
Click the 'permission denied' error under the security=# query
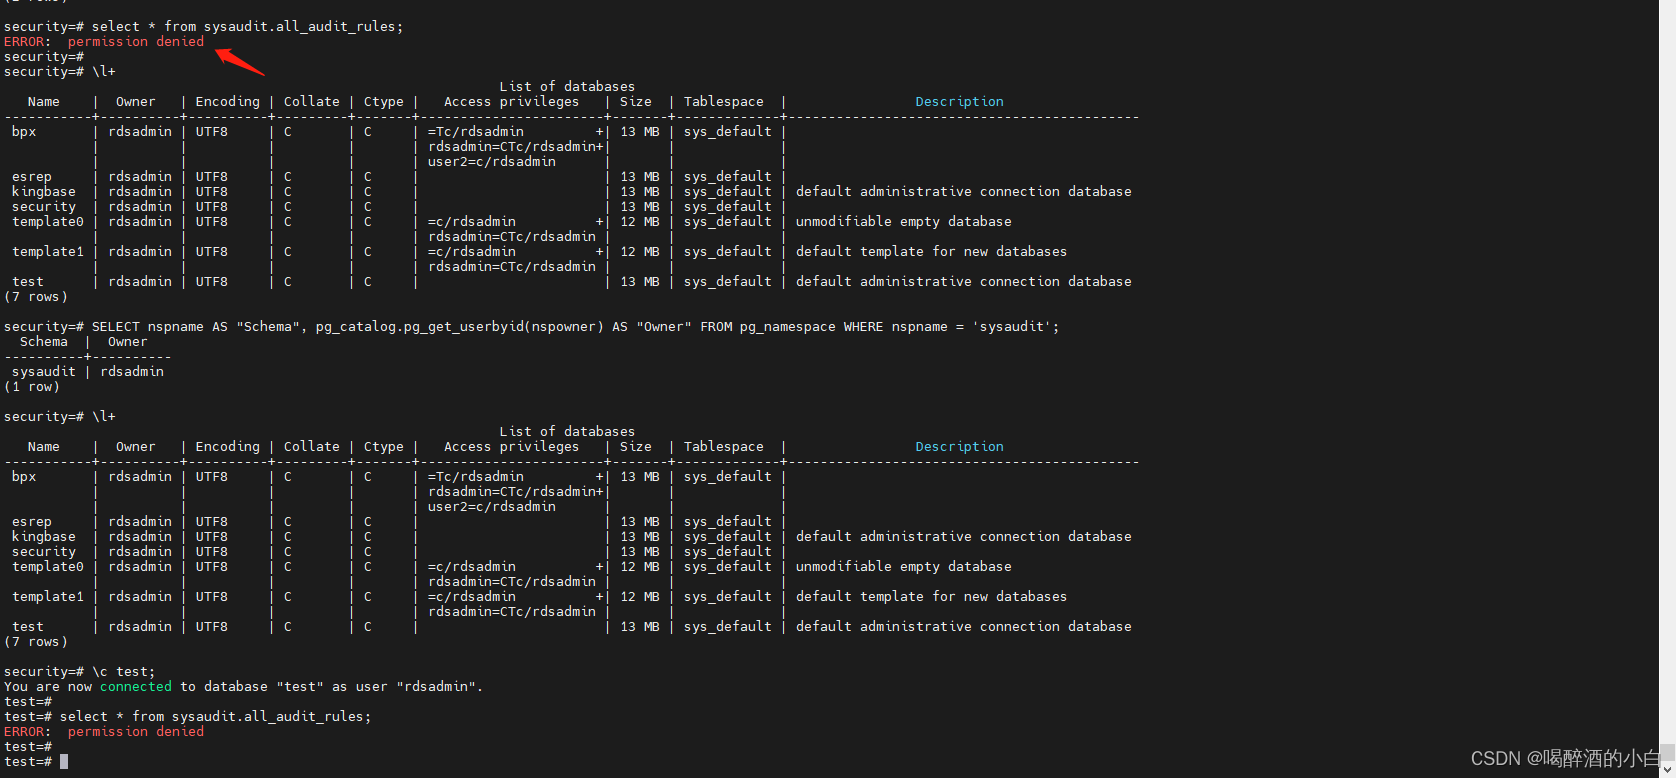click(136, 42)
